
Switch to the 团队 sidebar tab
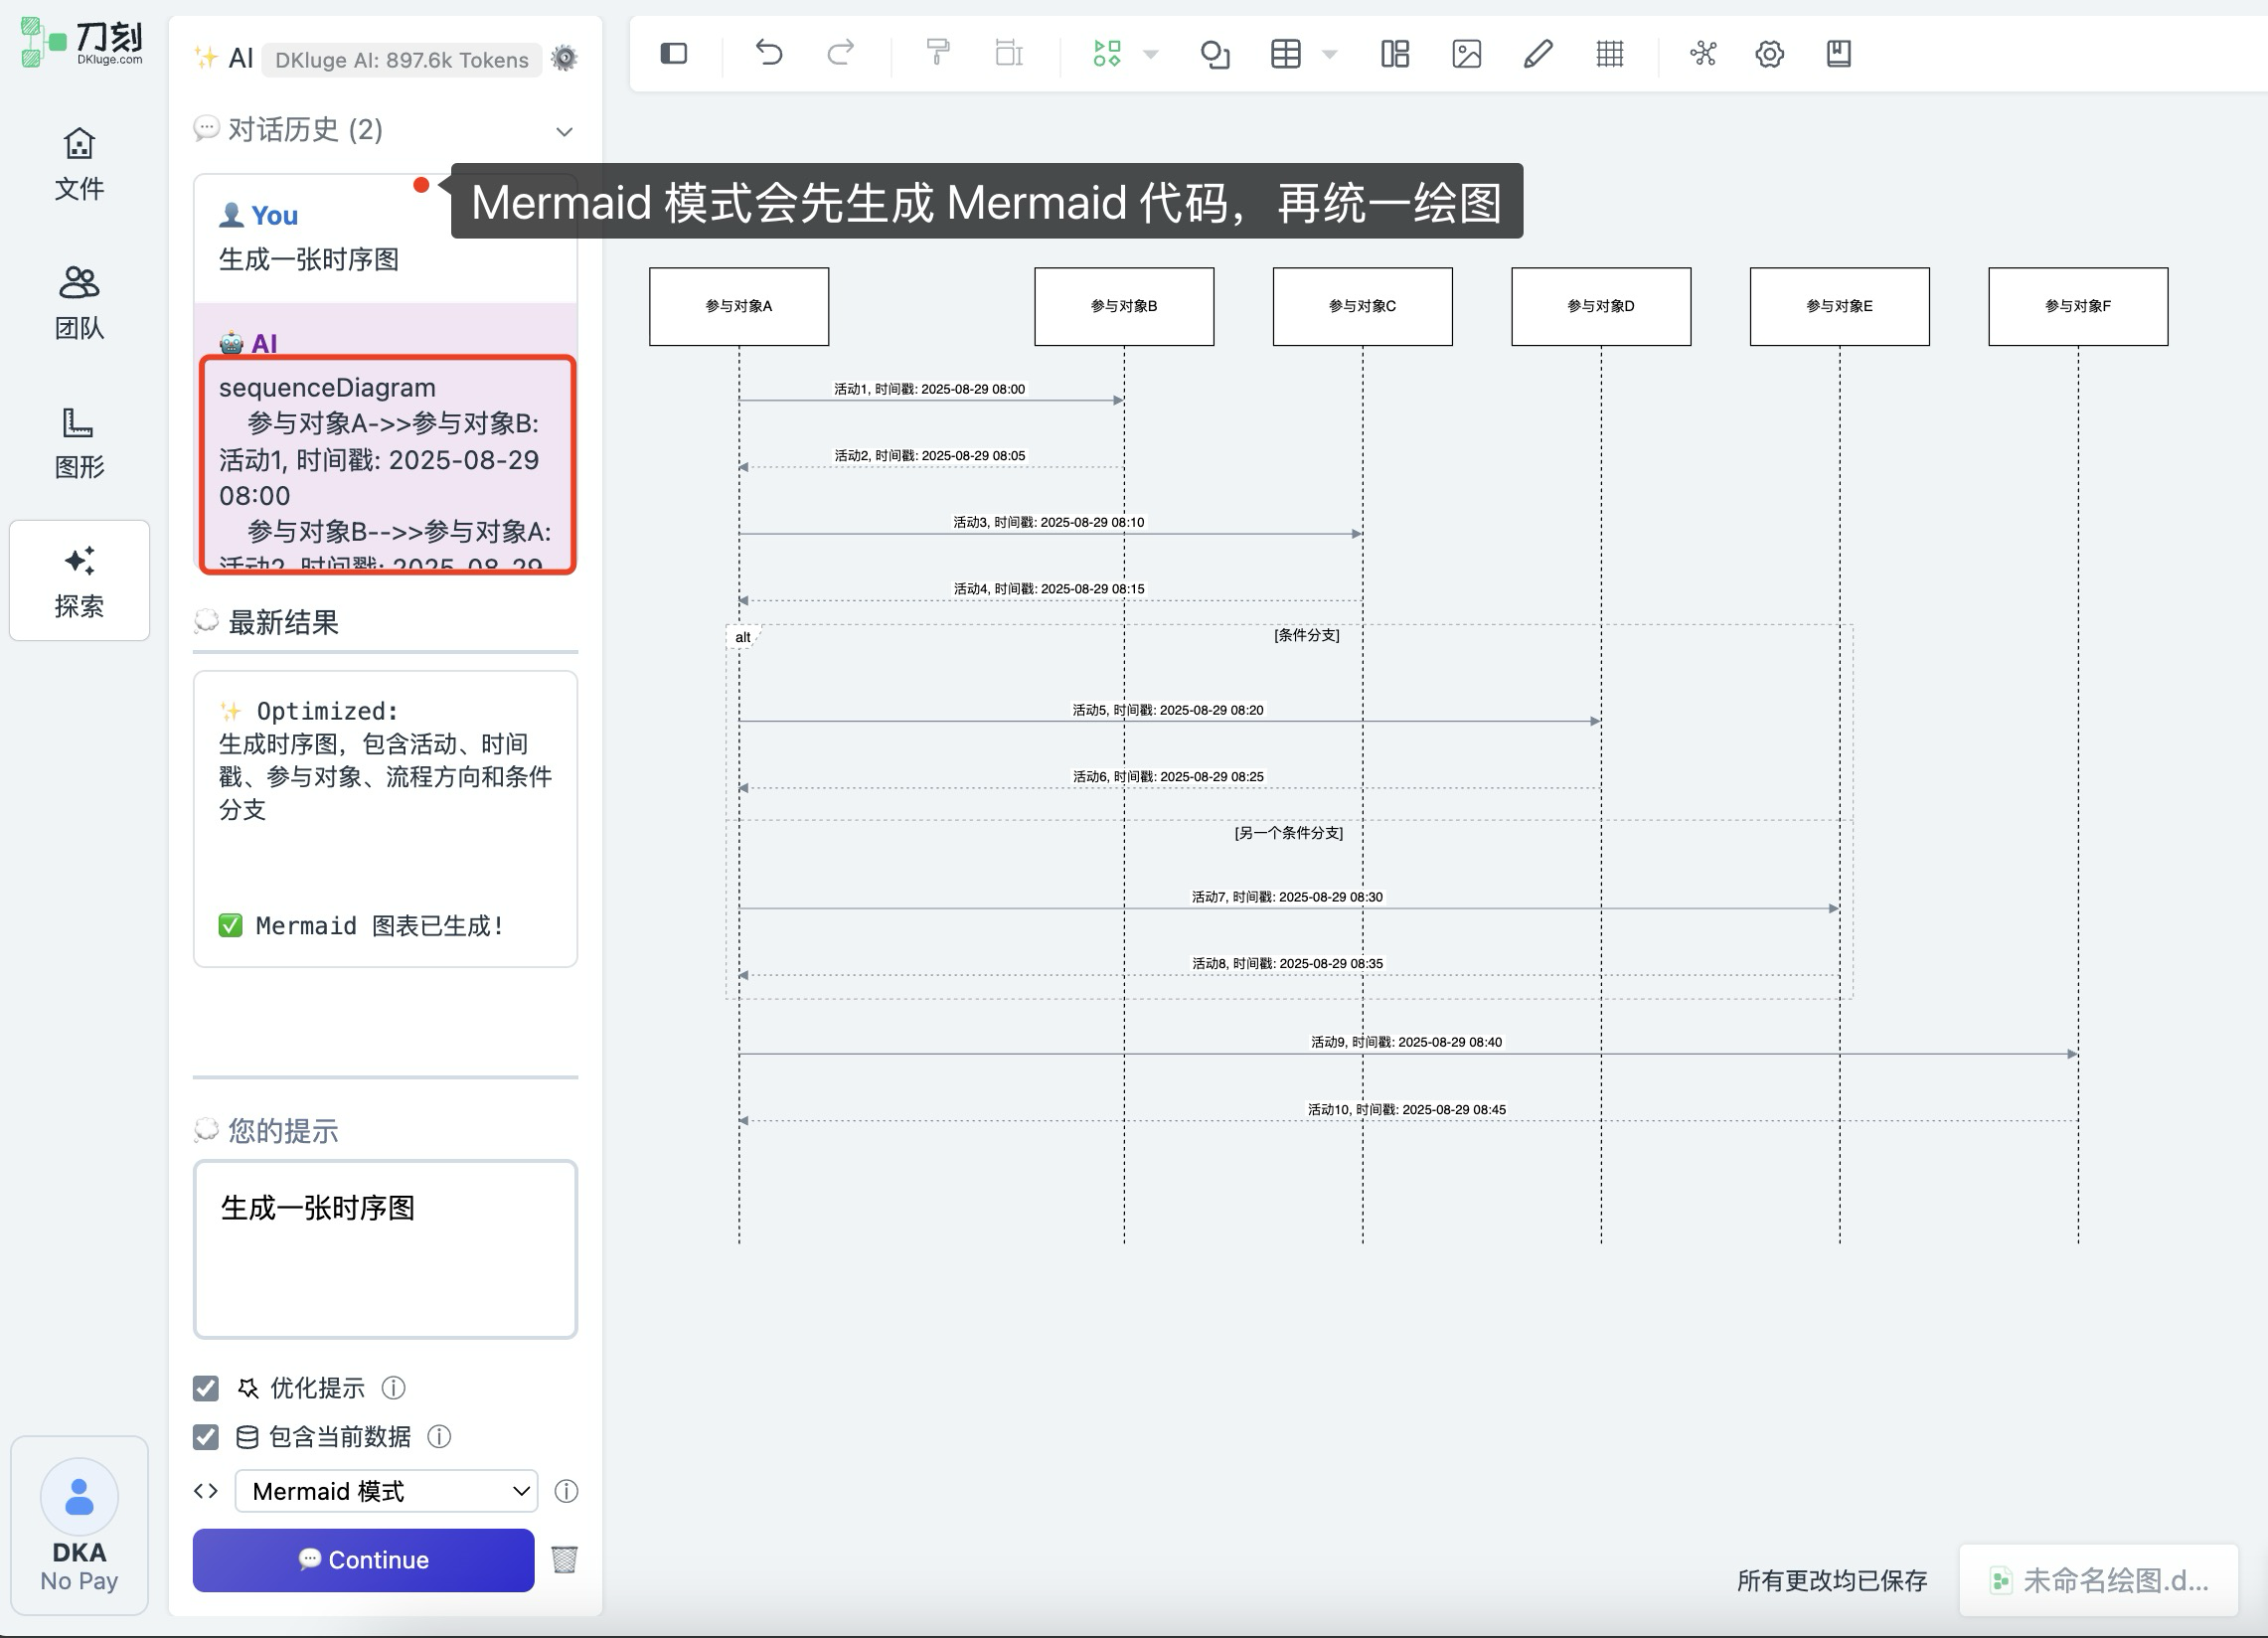[x=79, y=302]
